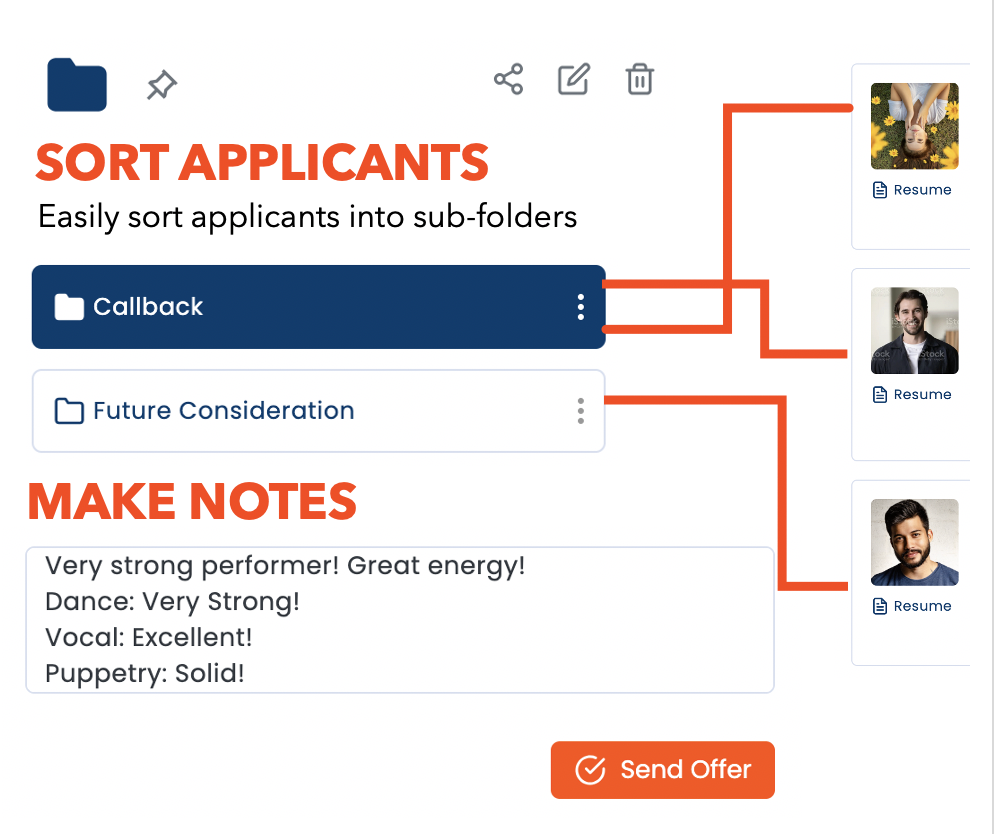
Task: Click the edit pencil icon
Action: (574, 79)
